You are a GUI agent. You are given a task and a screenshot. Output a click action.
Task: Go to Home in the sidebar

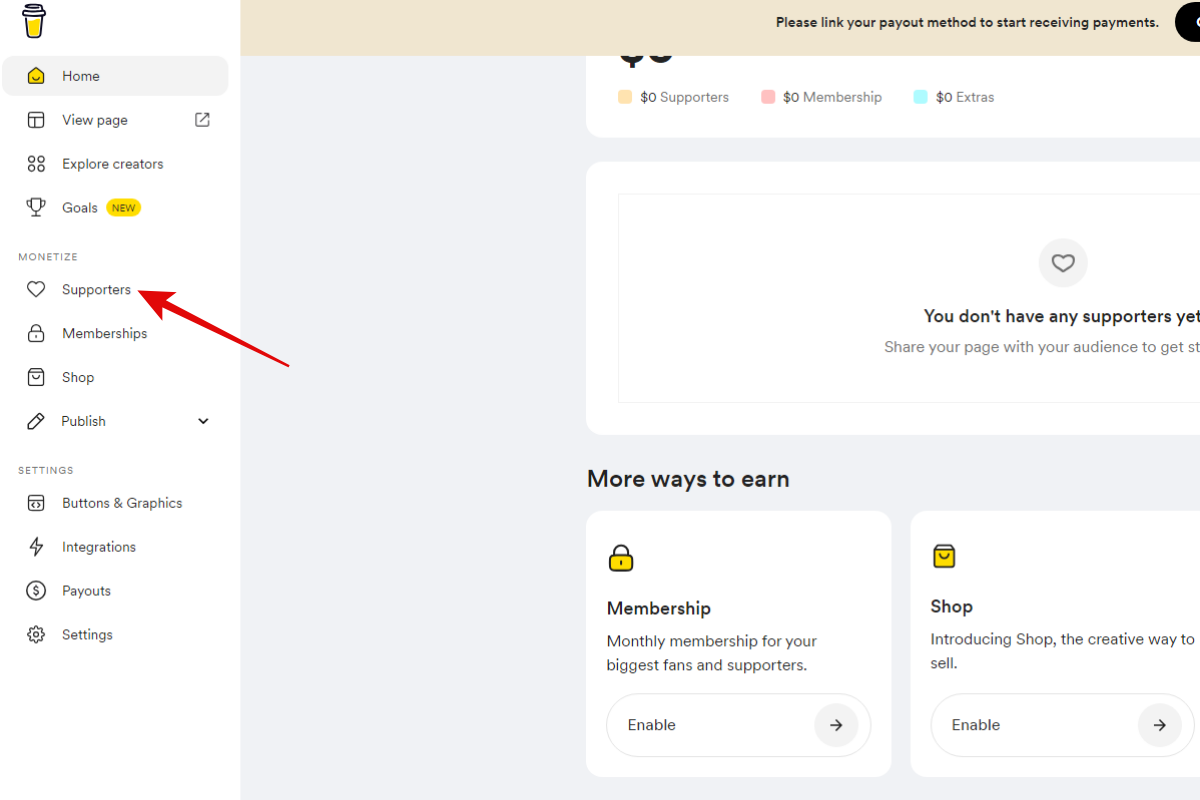click(x=81, y=76)
